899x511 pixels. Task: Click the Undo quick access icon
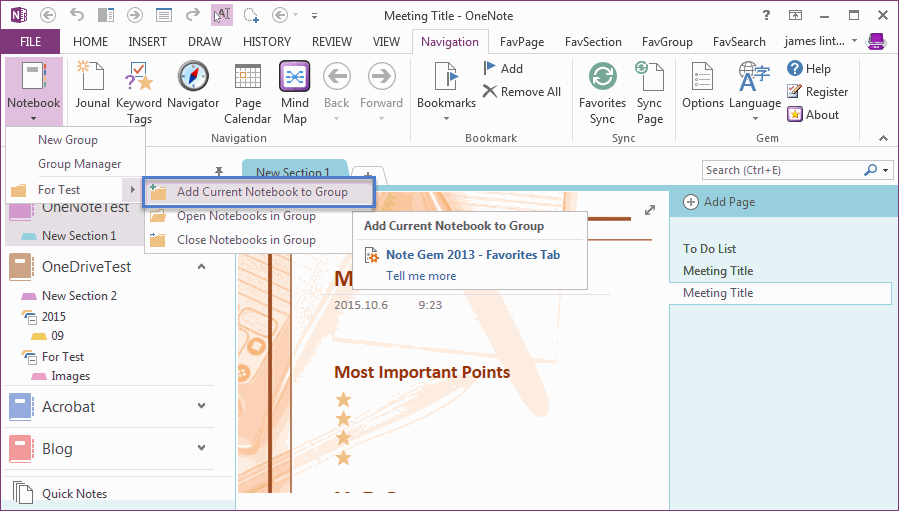click(x=77, y=15)
